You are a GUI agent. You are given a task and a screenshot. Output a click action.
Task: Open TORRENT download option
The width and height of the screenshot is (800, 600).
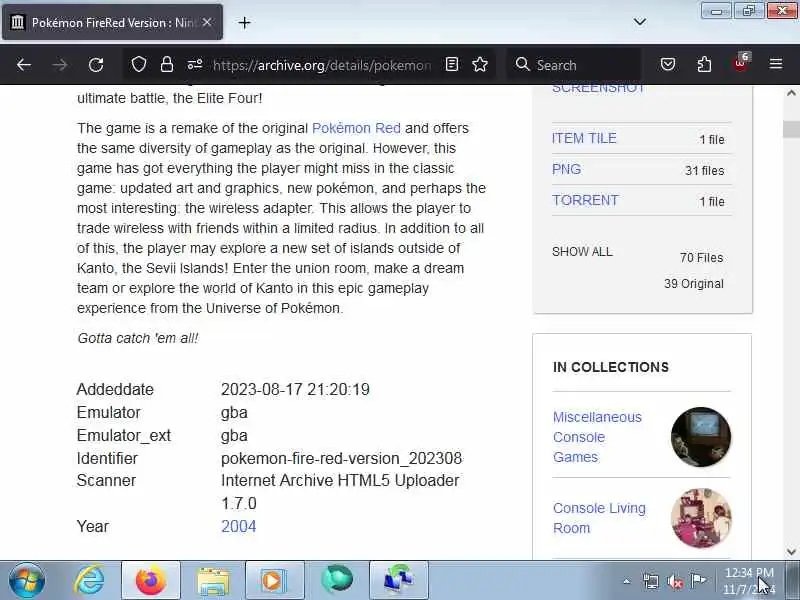pyautogui.click(x=585, y=200)
